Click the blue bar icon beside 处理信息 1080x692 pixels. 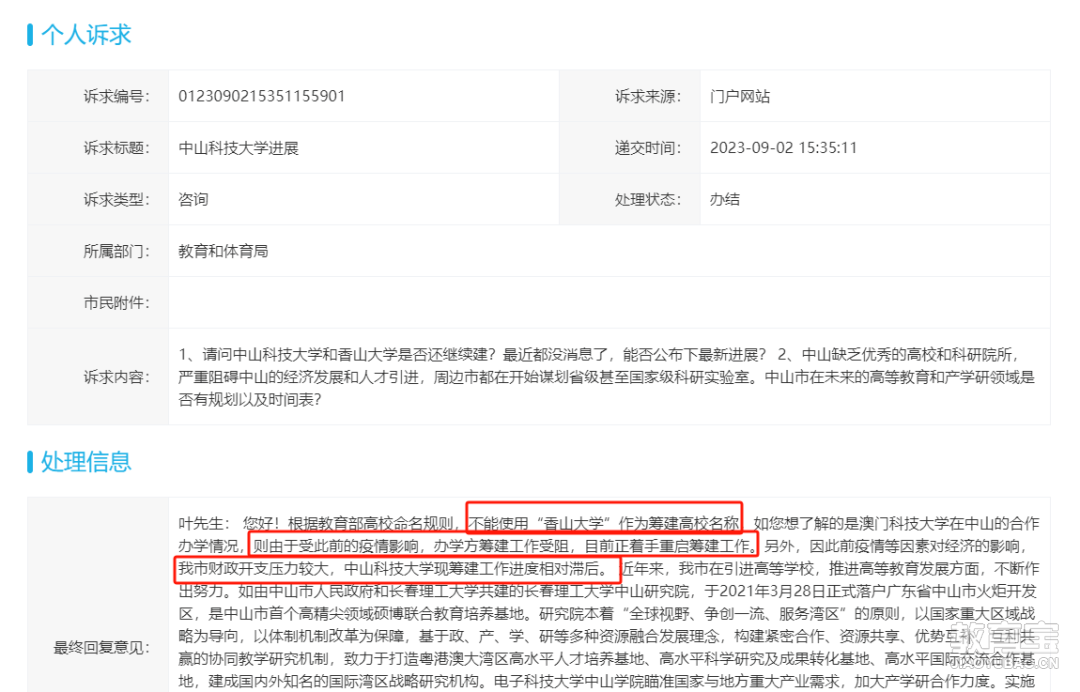[30, 461]
